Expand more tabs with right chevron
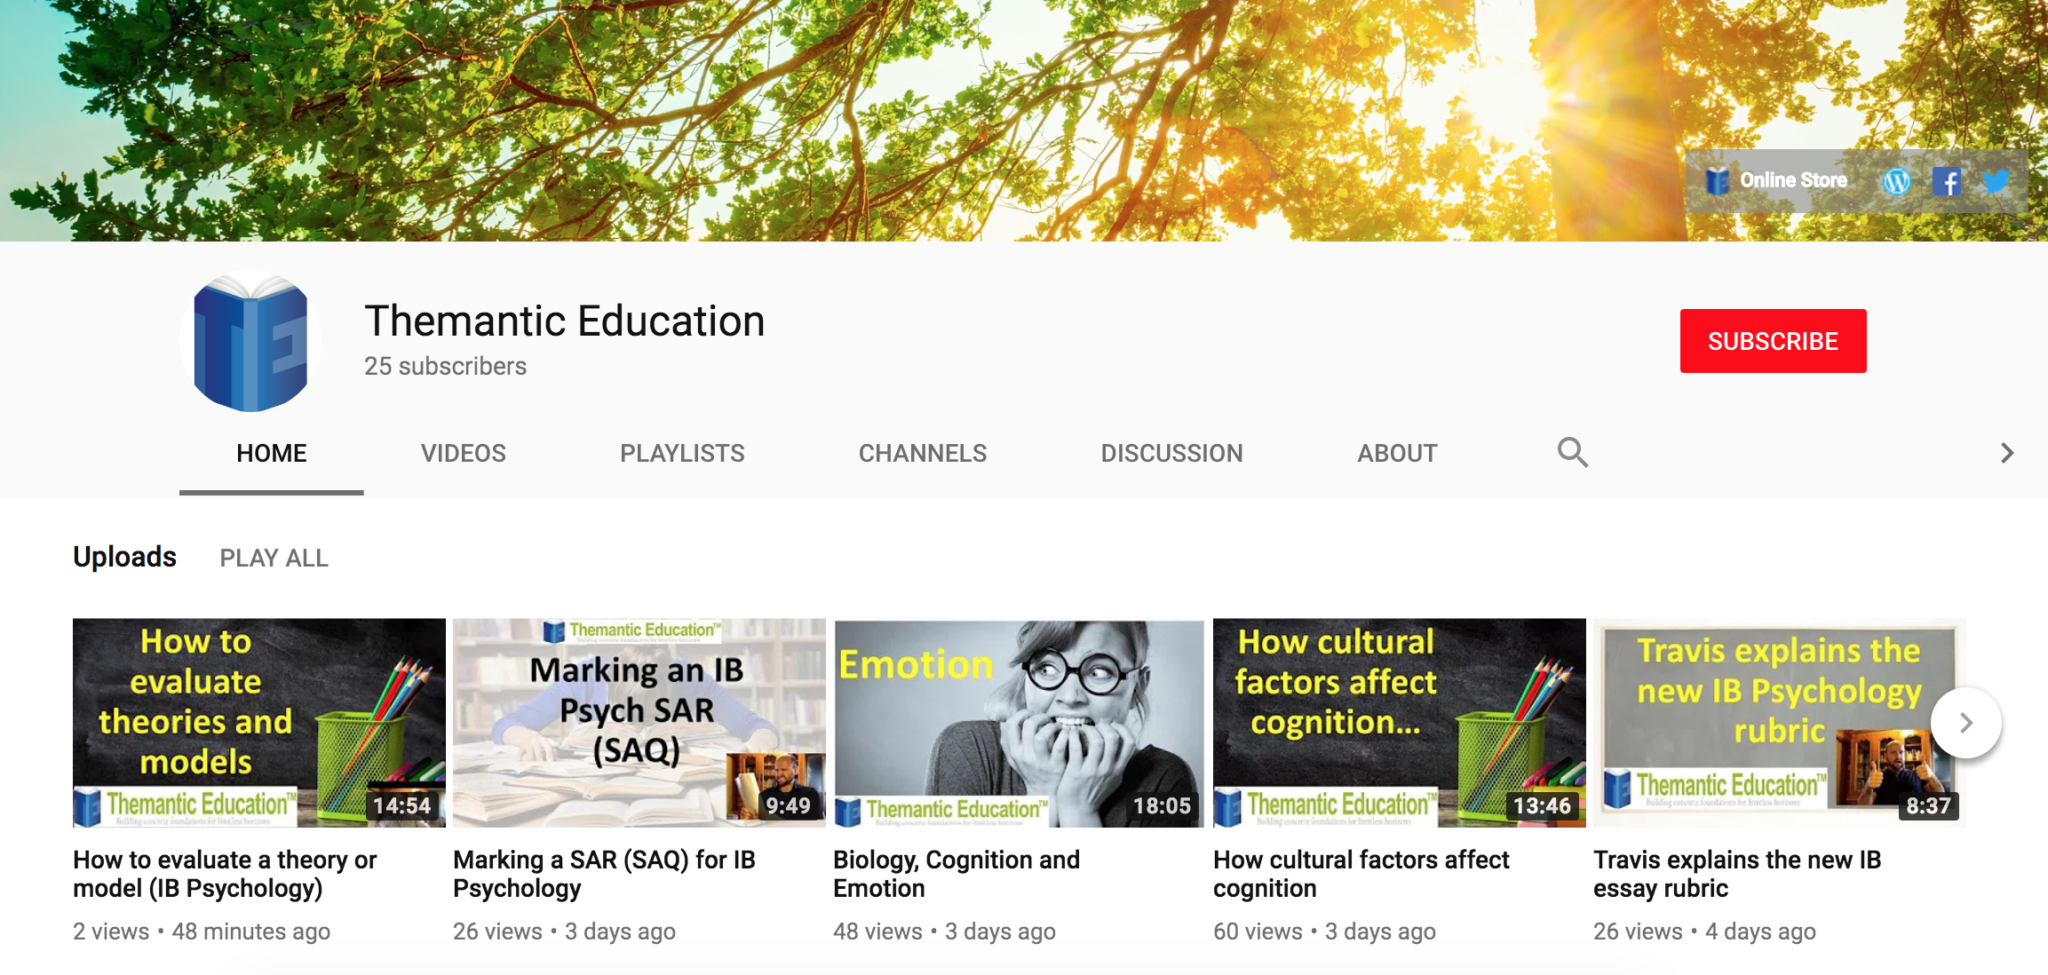 click(x=2006, y=453)
